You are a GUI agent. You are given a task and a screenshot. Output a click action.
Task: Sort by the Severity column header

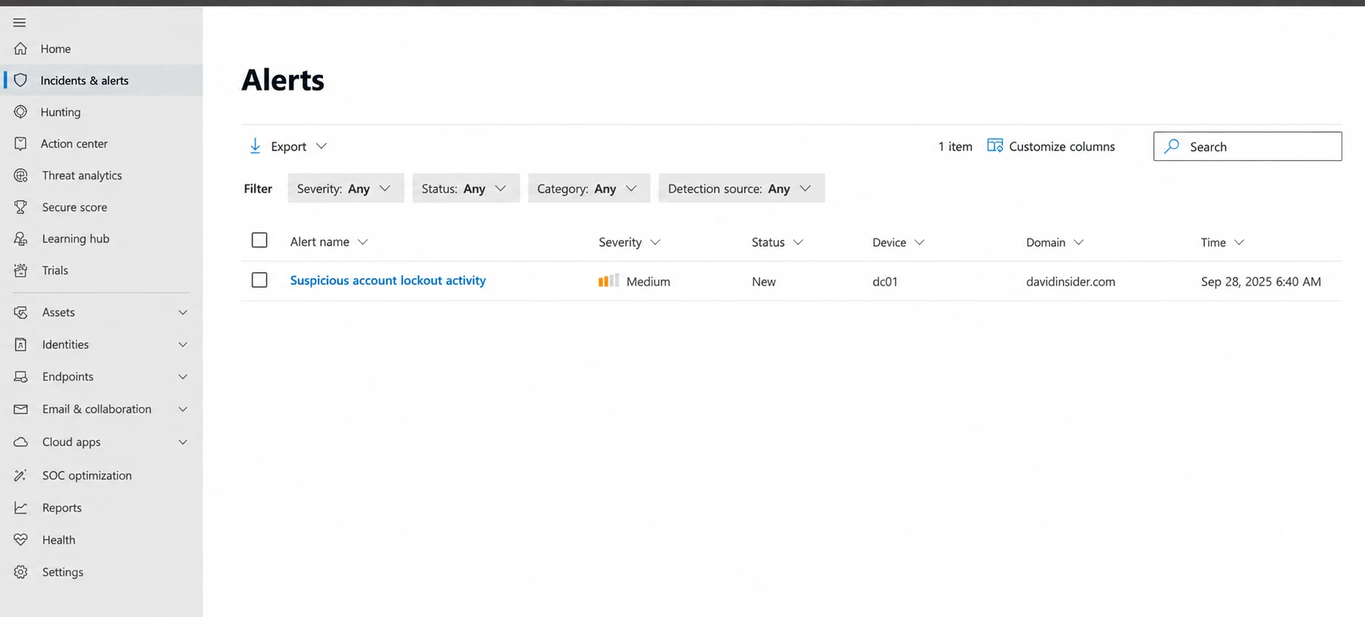click(x=630, y=242)
